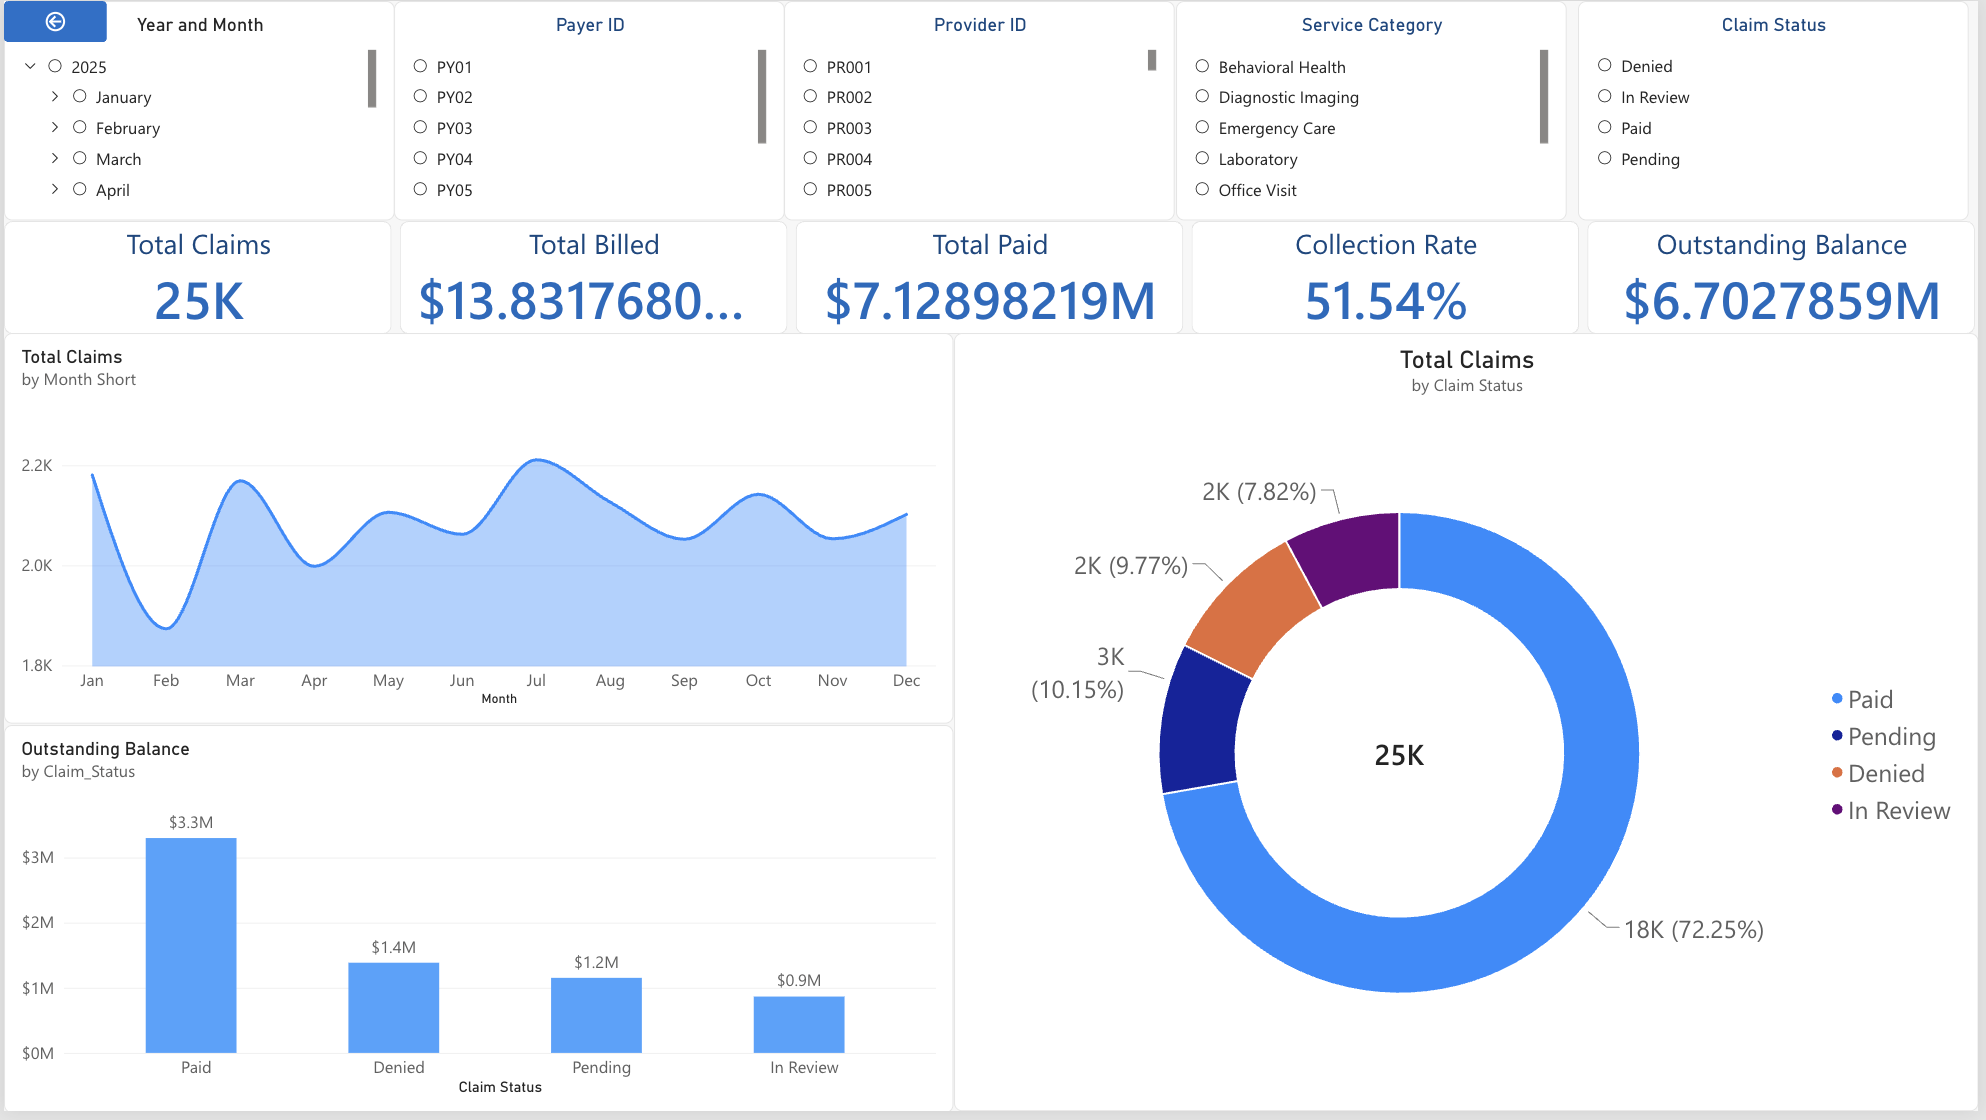The height and width of the screenshot is (1120, 1986).
Task: Click the Payer ID slicer scrollbar
Action: (762, 96)
